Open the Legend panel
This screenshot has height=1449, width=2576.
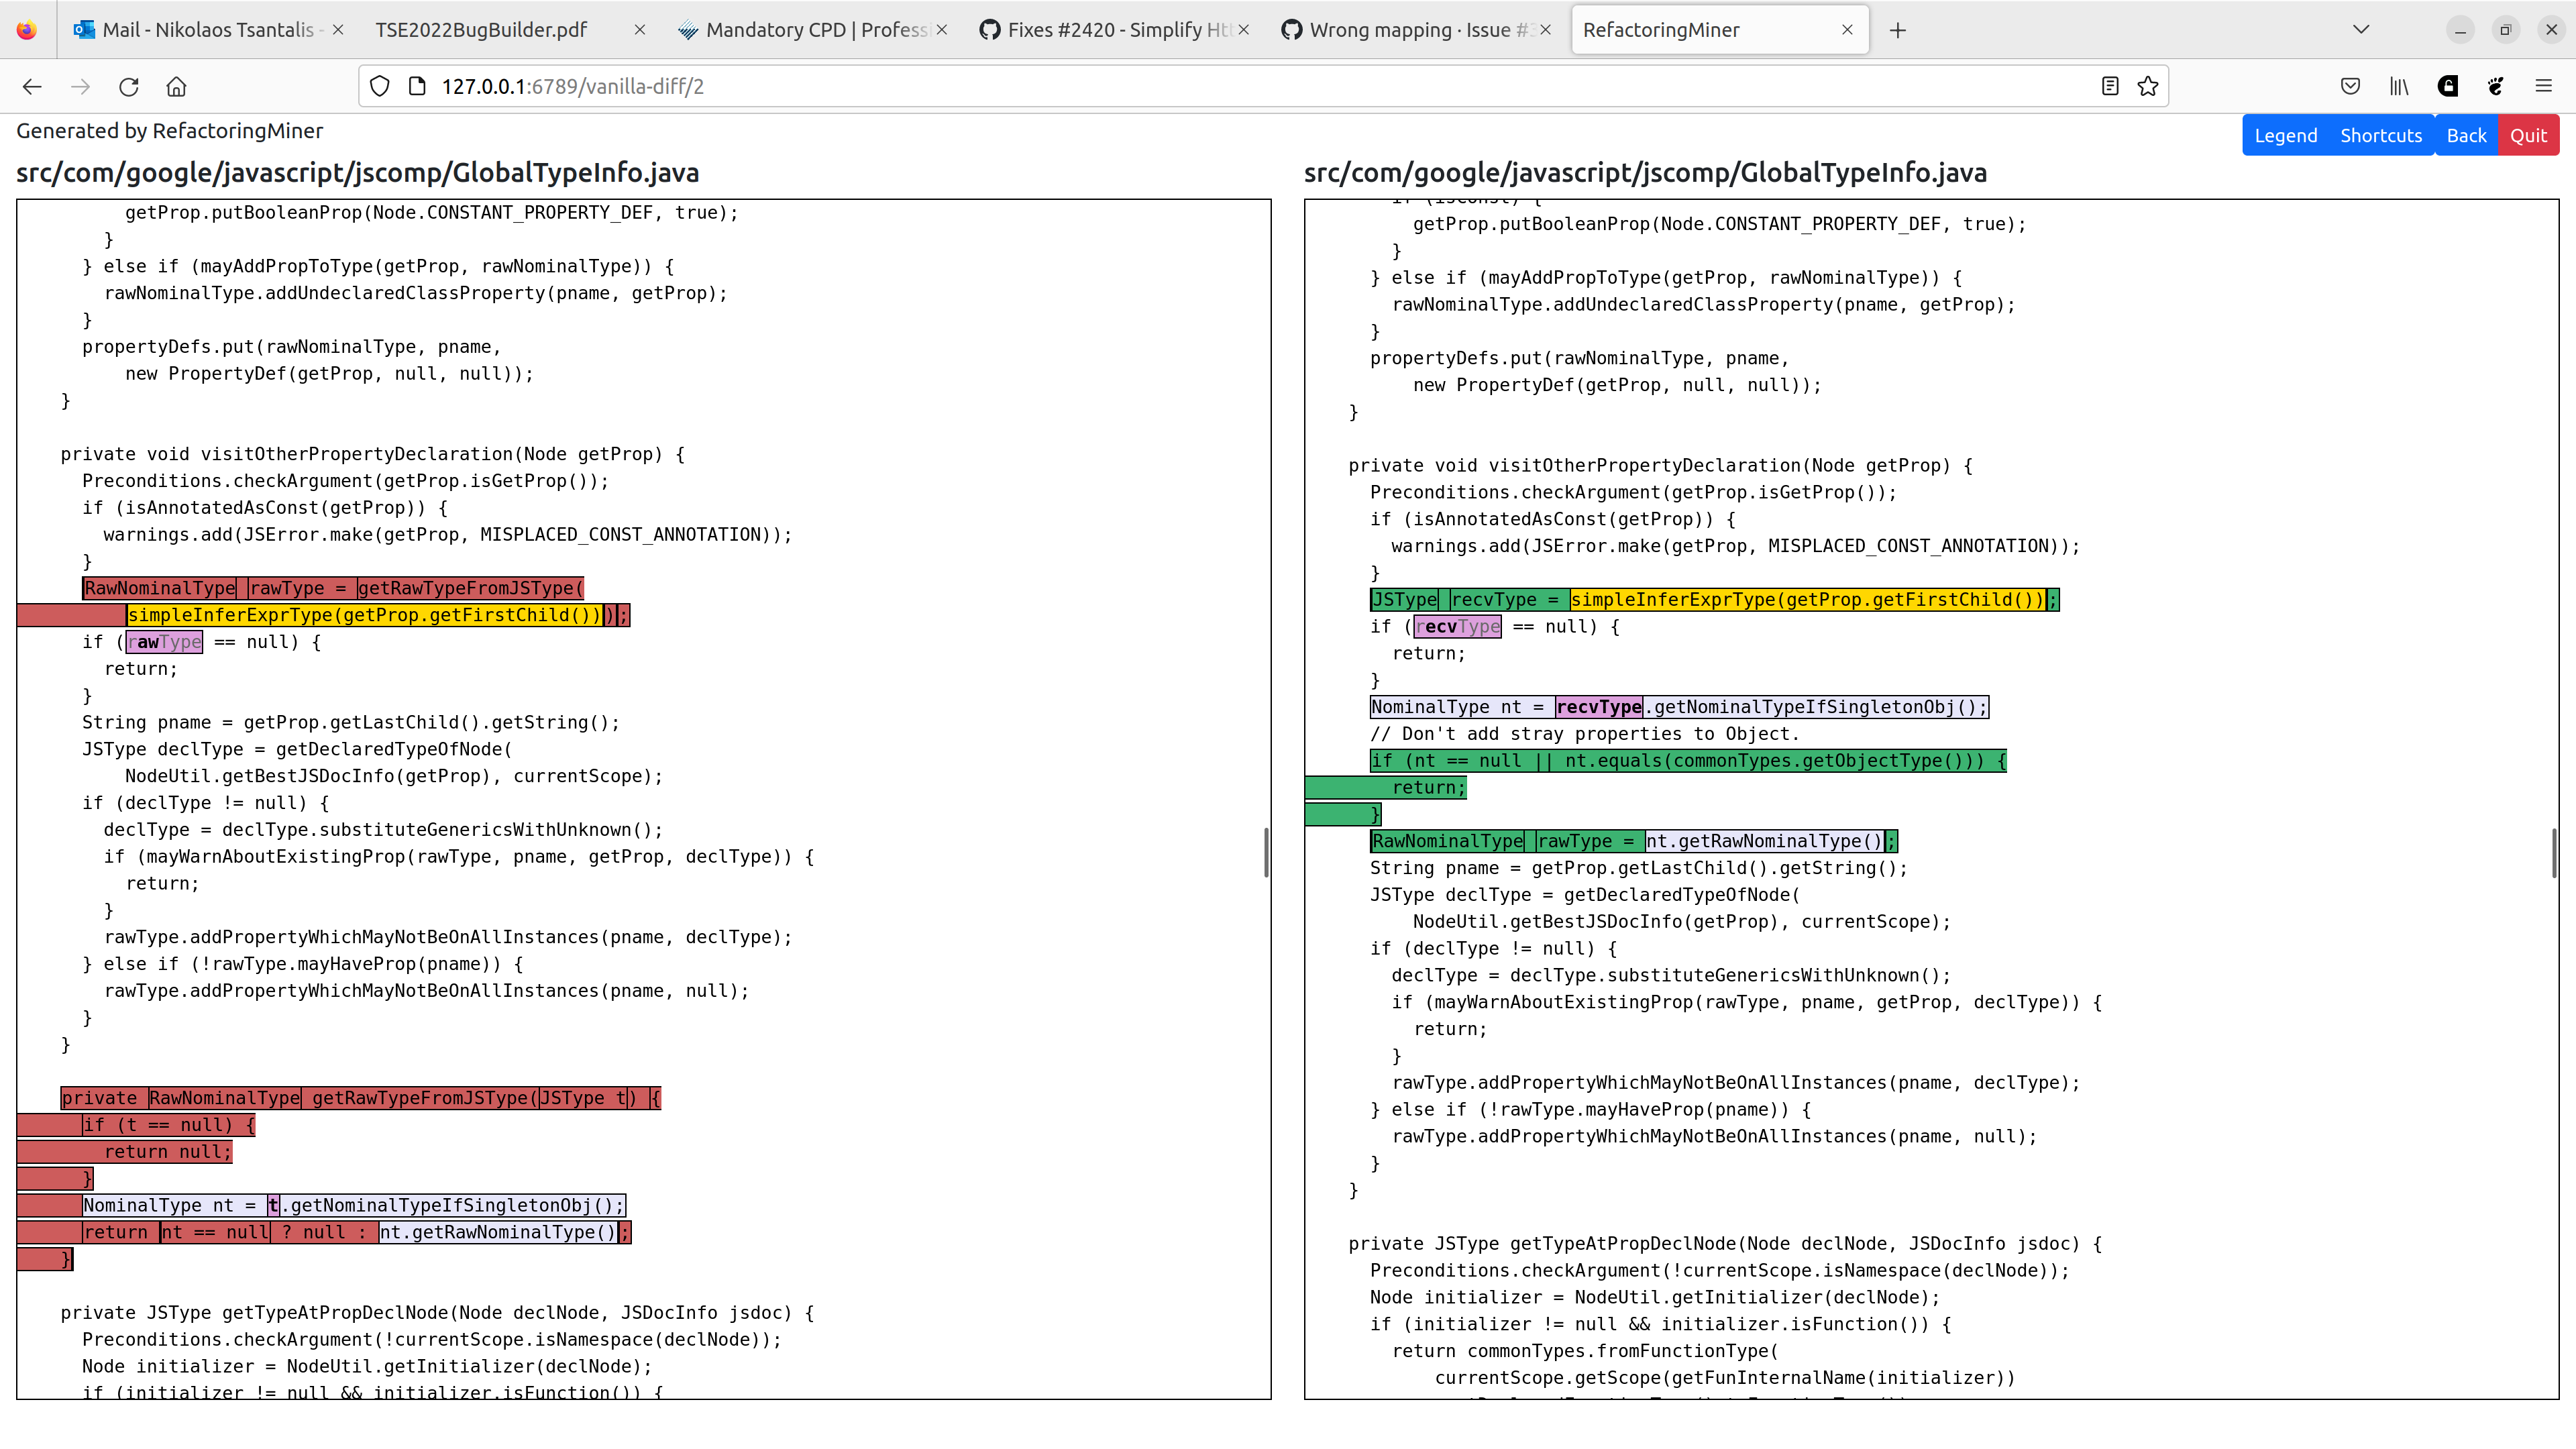point(2286,134)
